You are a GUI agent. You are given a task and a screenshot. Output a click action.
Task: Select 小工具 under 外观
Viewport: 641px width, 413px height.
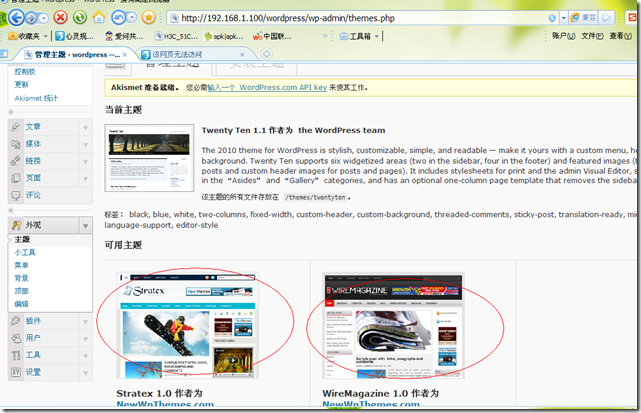[x=25, y=252]
